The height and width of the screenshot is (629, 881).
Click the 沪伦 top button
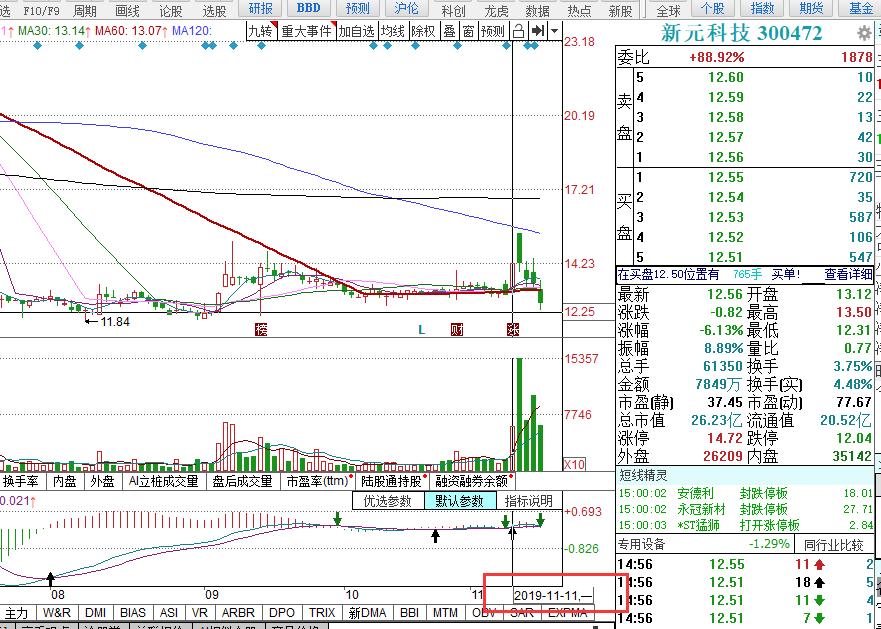coord(406,8)
